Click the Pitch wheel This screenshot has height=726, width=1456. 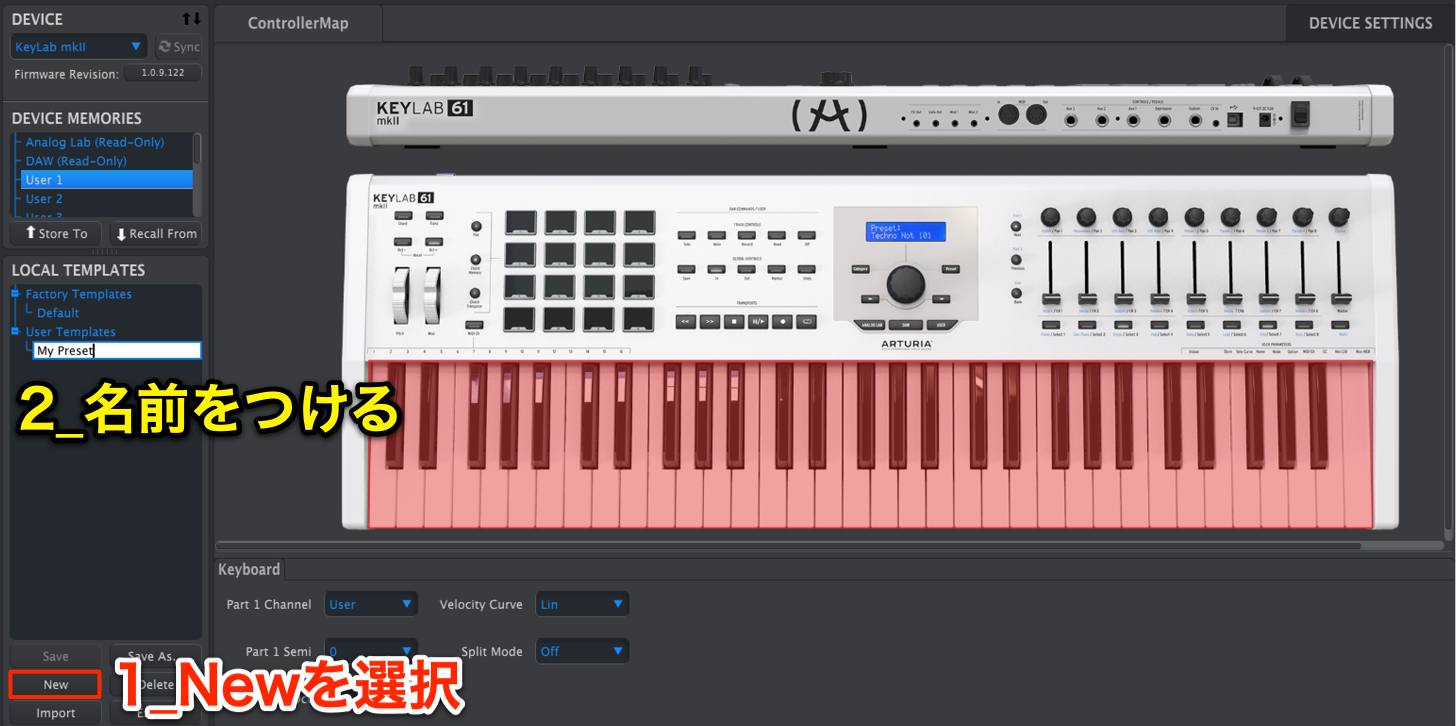[401, 295]
